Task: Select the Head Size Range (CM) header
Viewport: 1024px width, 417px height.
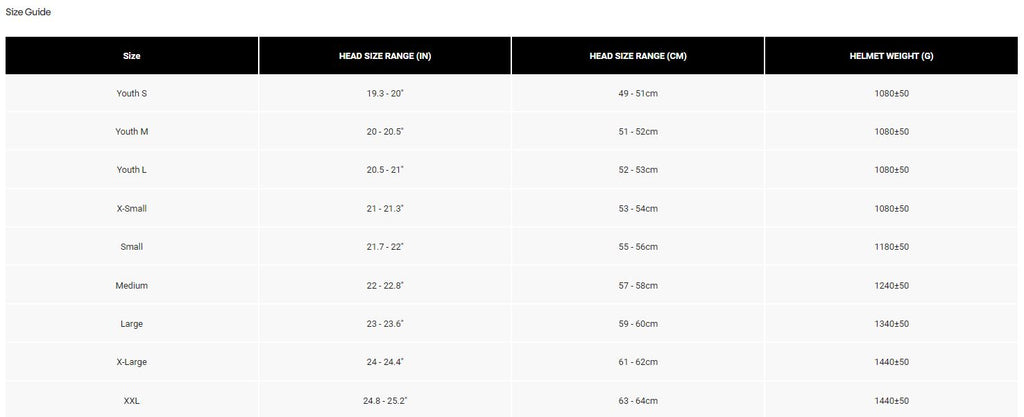Action: (x=638, y=56)
